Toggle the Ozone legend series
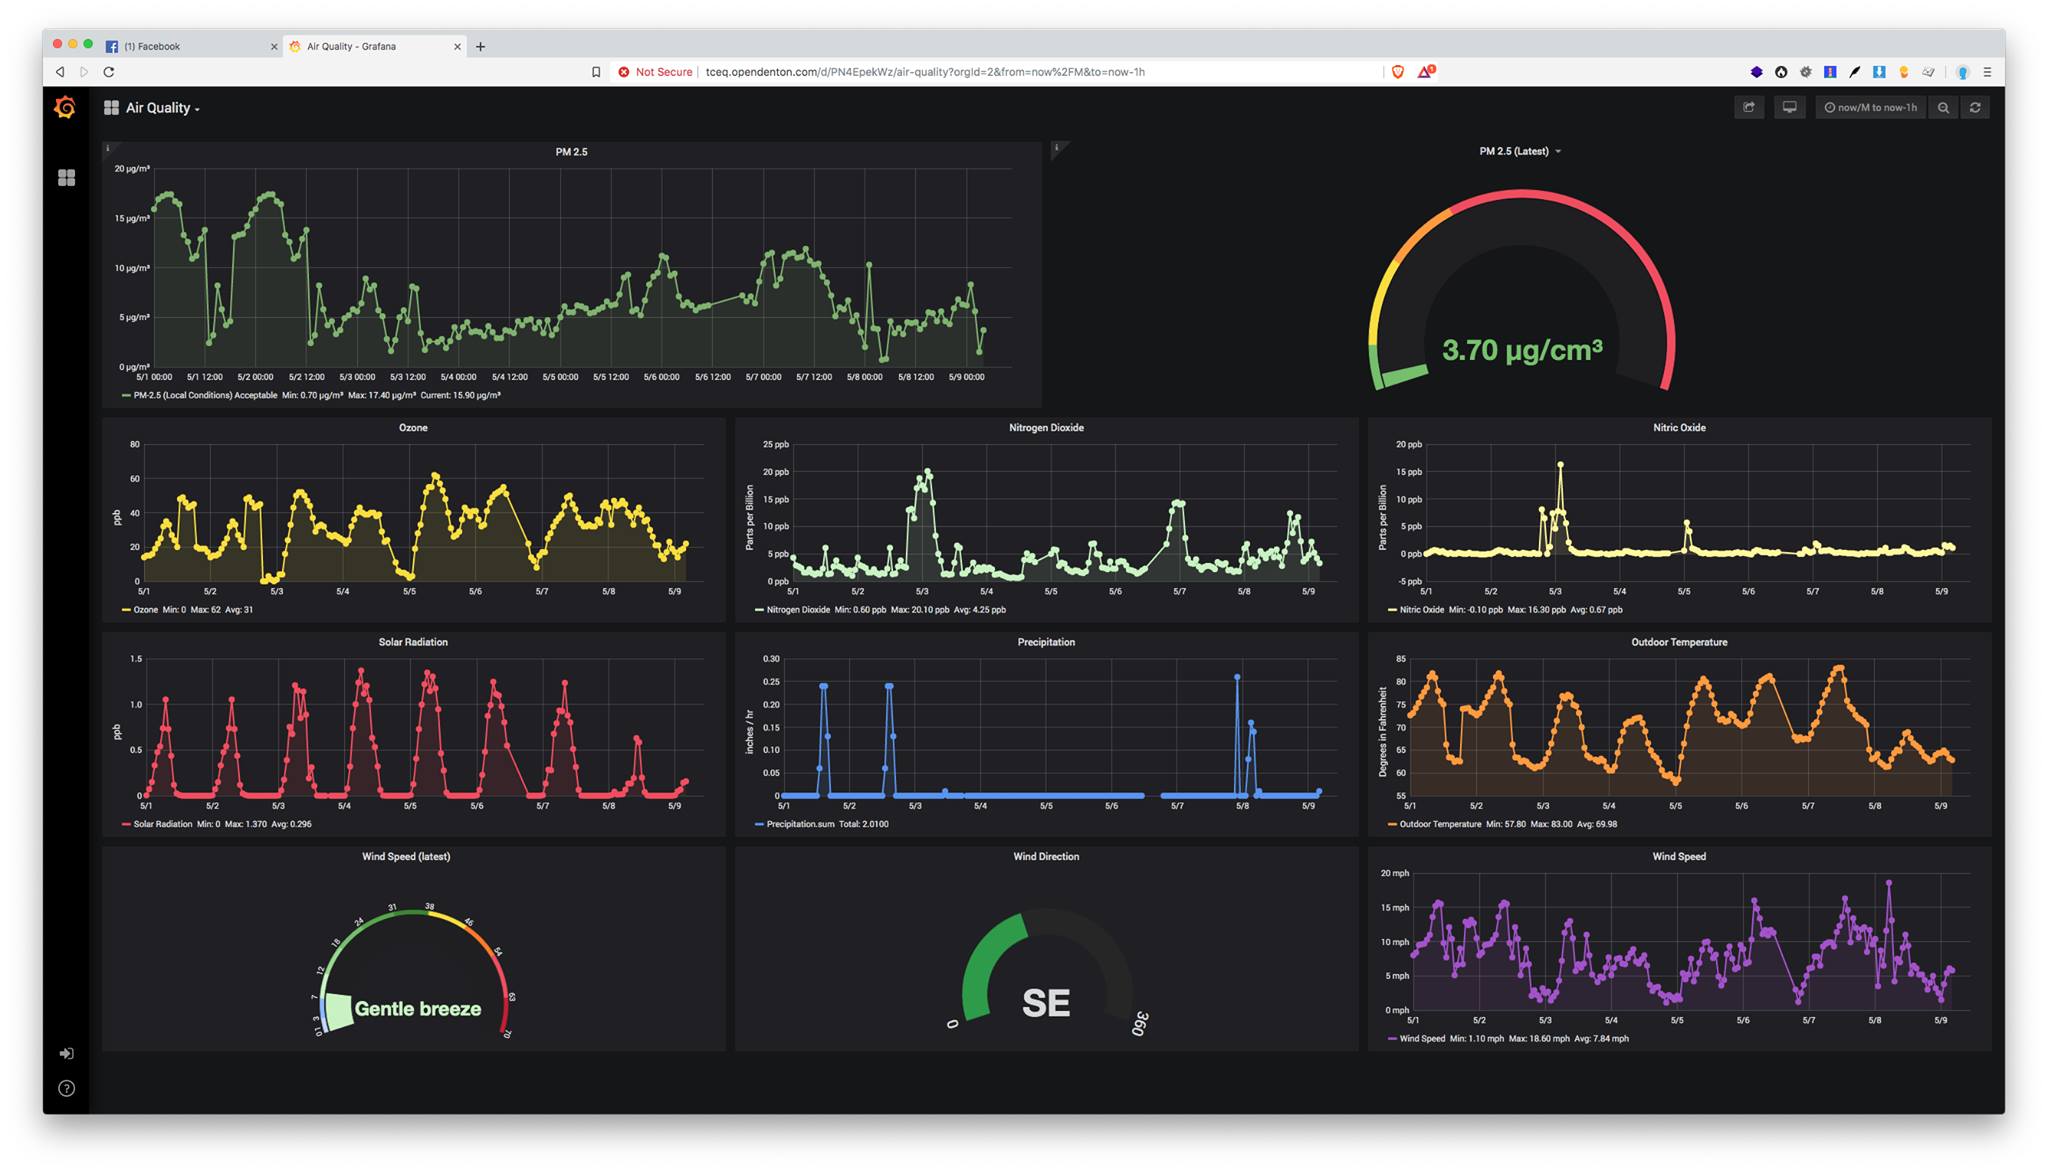Viewport: 2048px width, 1171px height. (145, 609)
